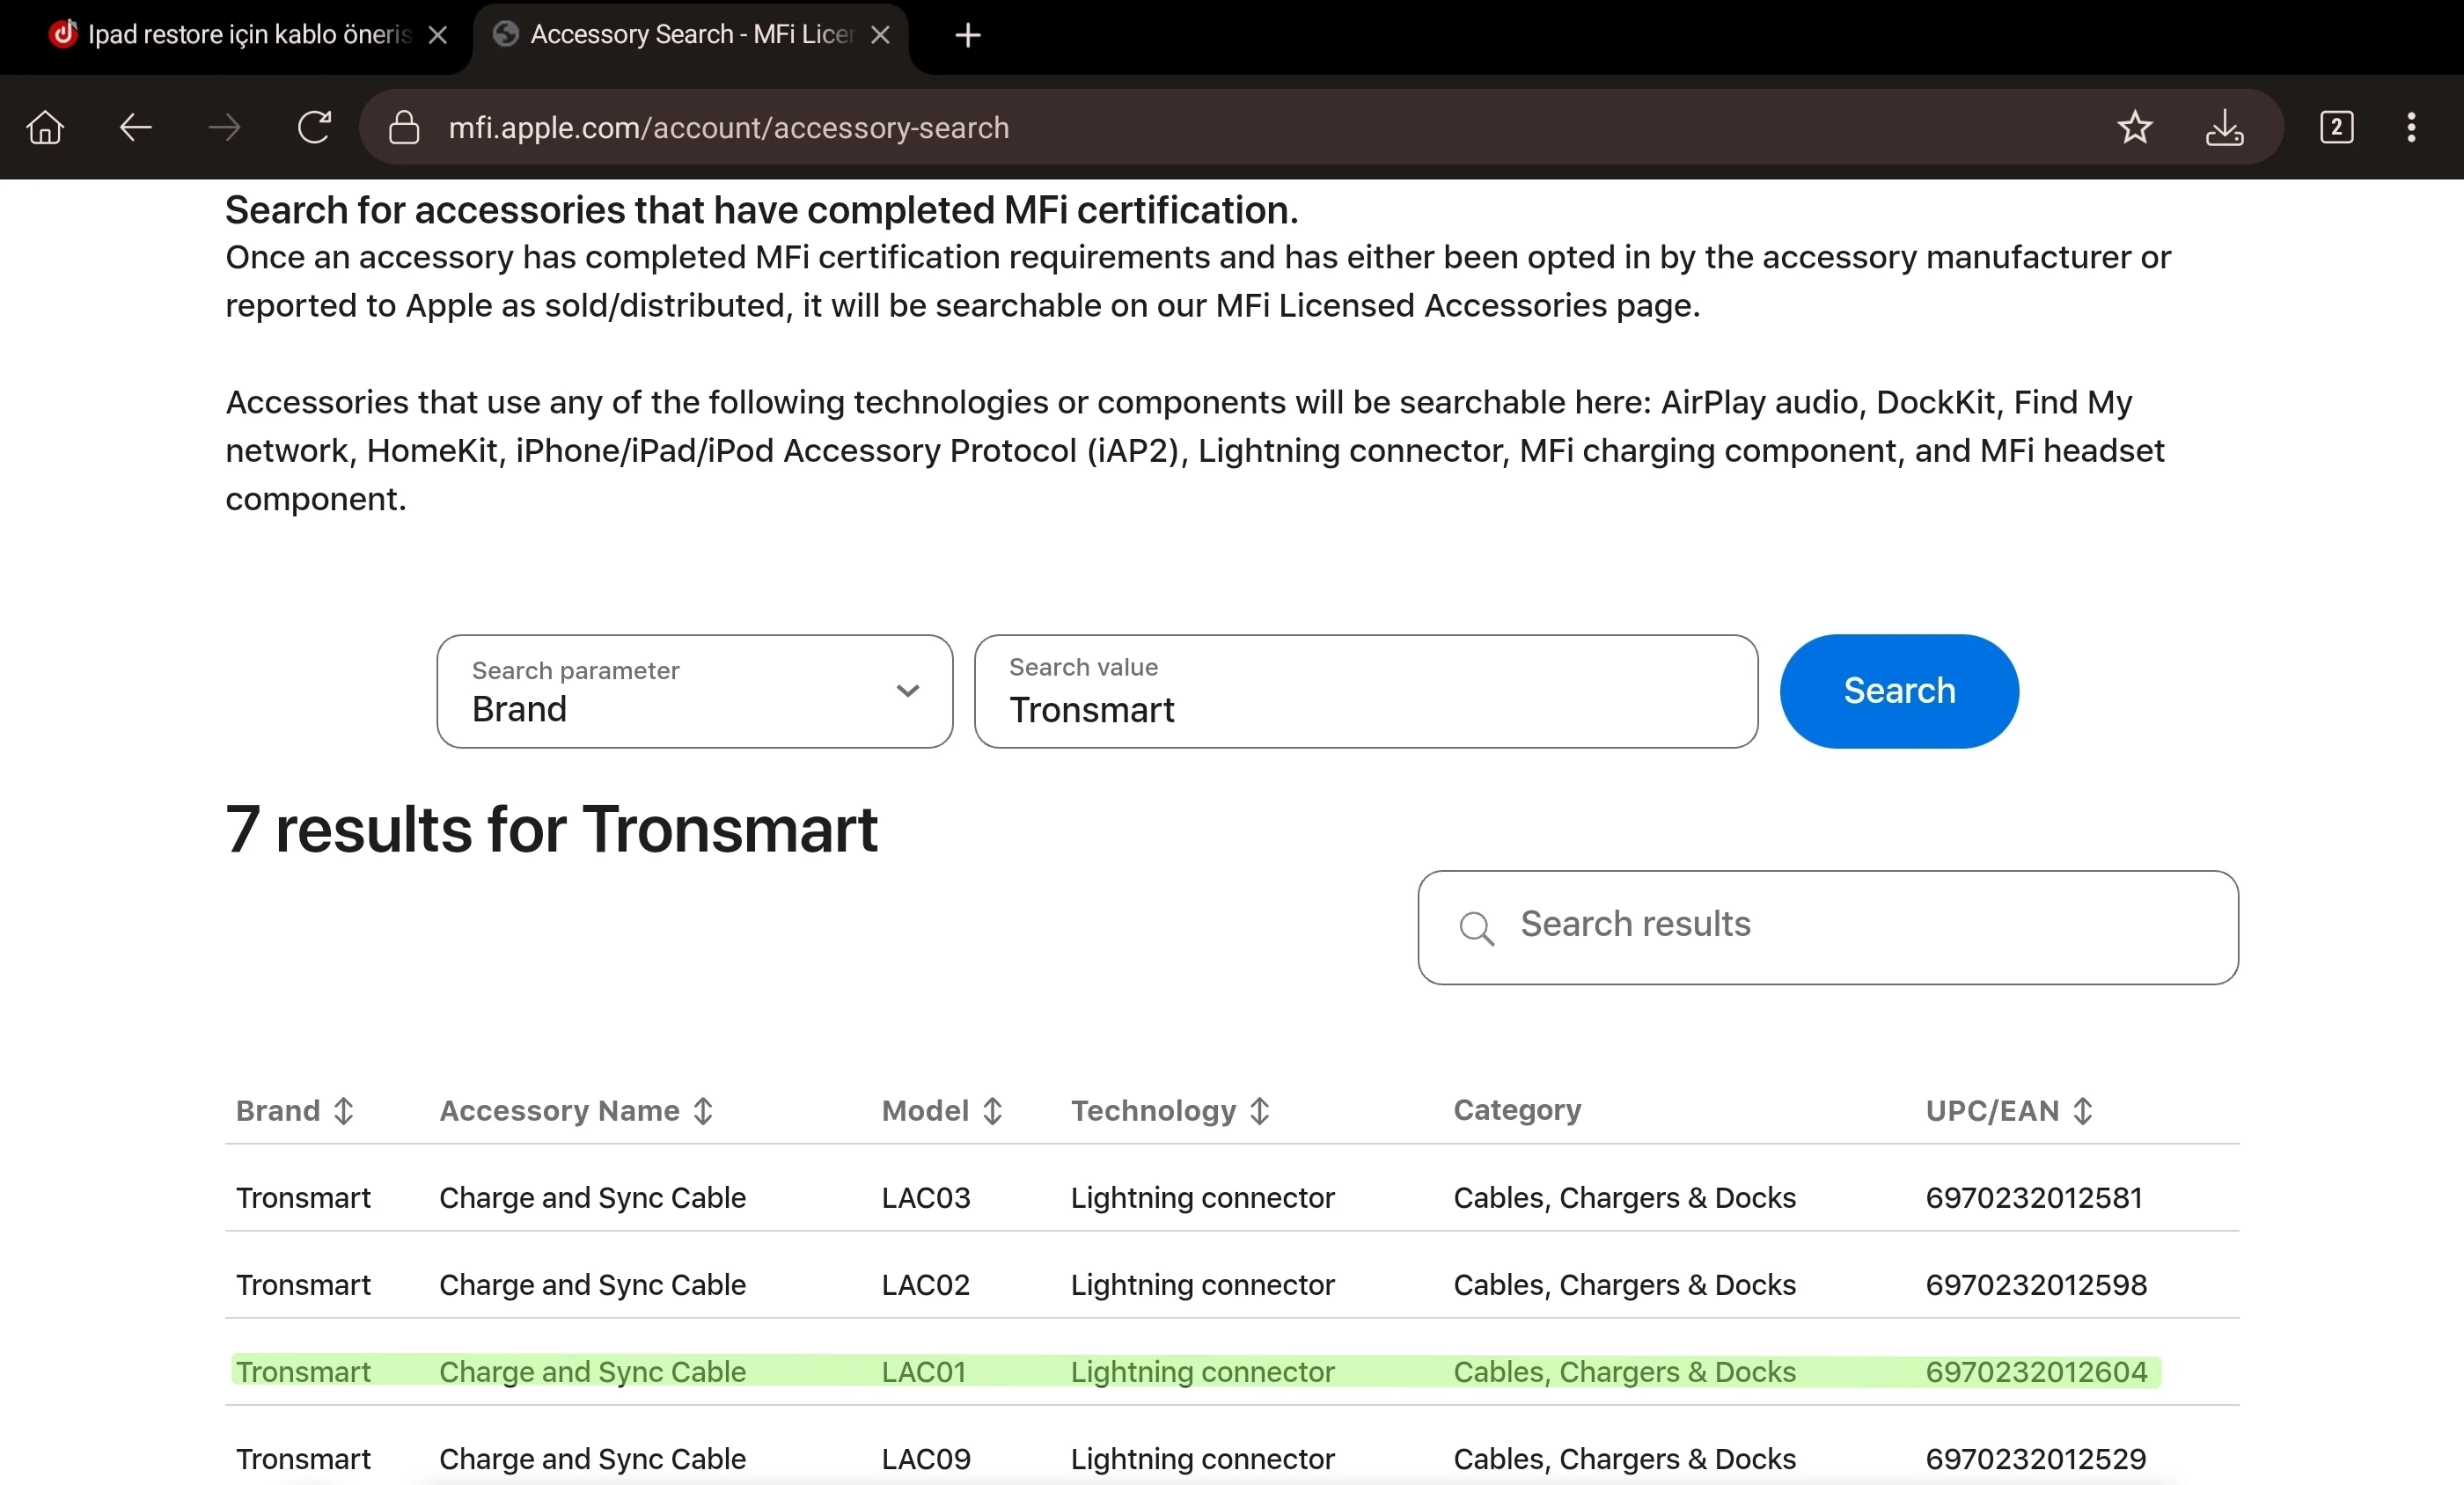Reload the current page

[314, 128]
